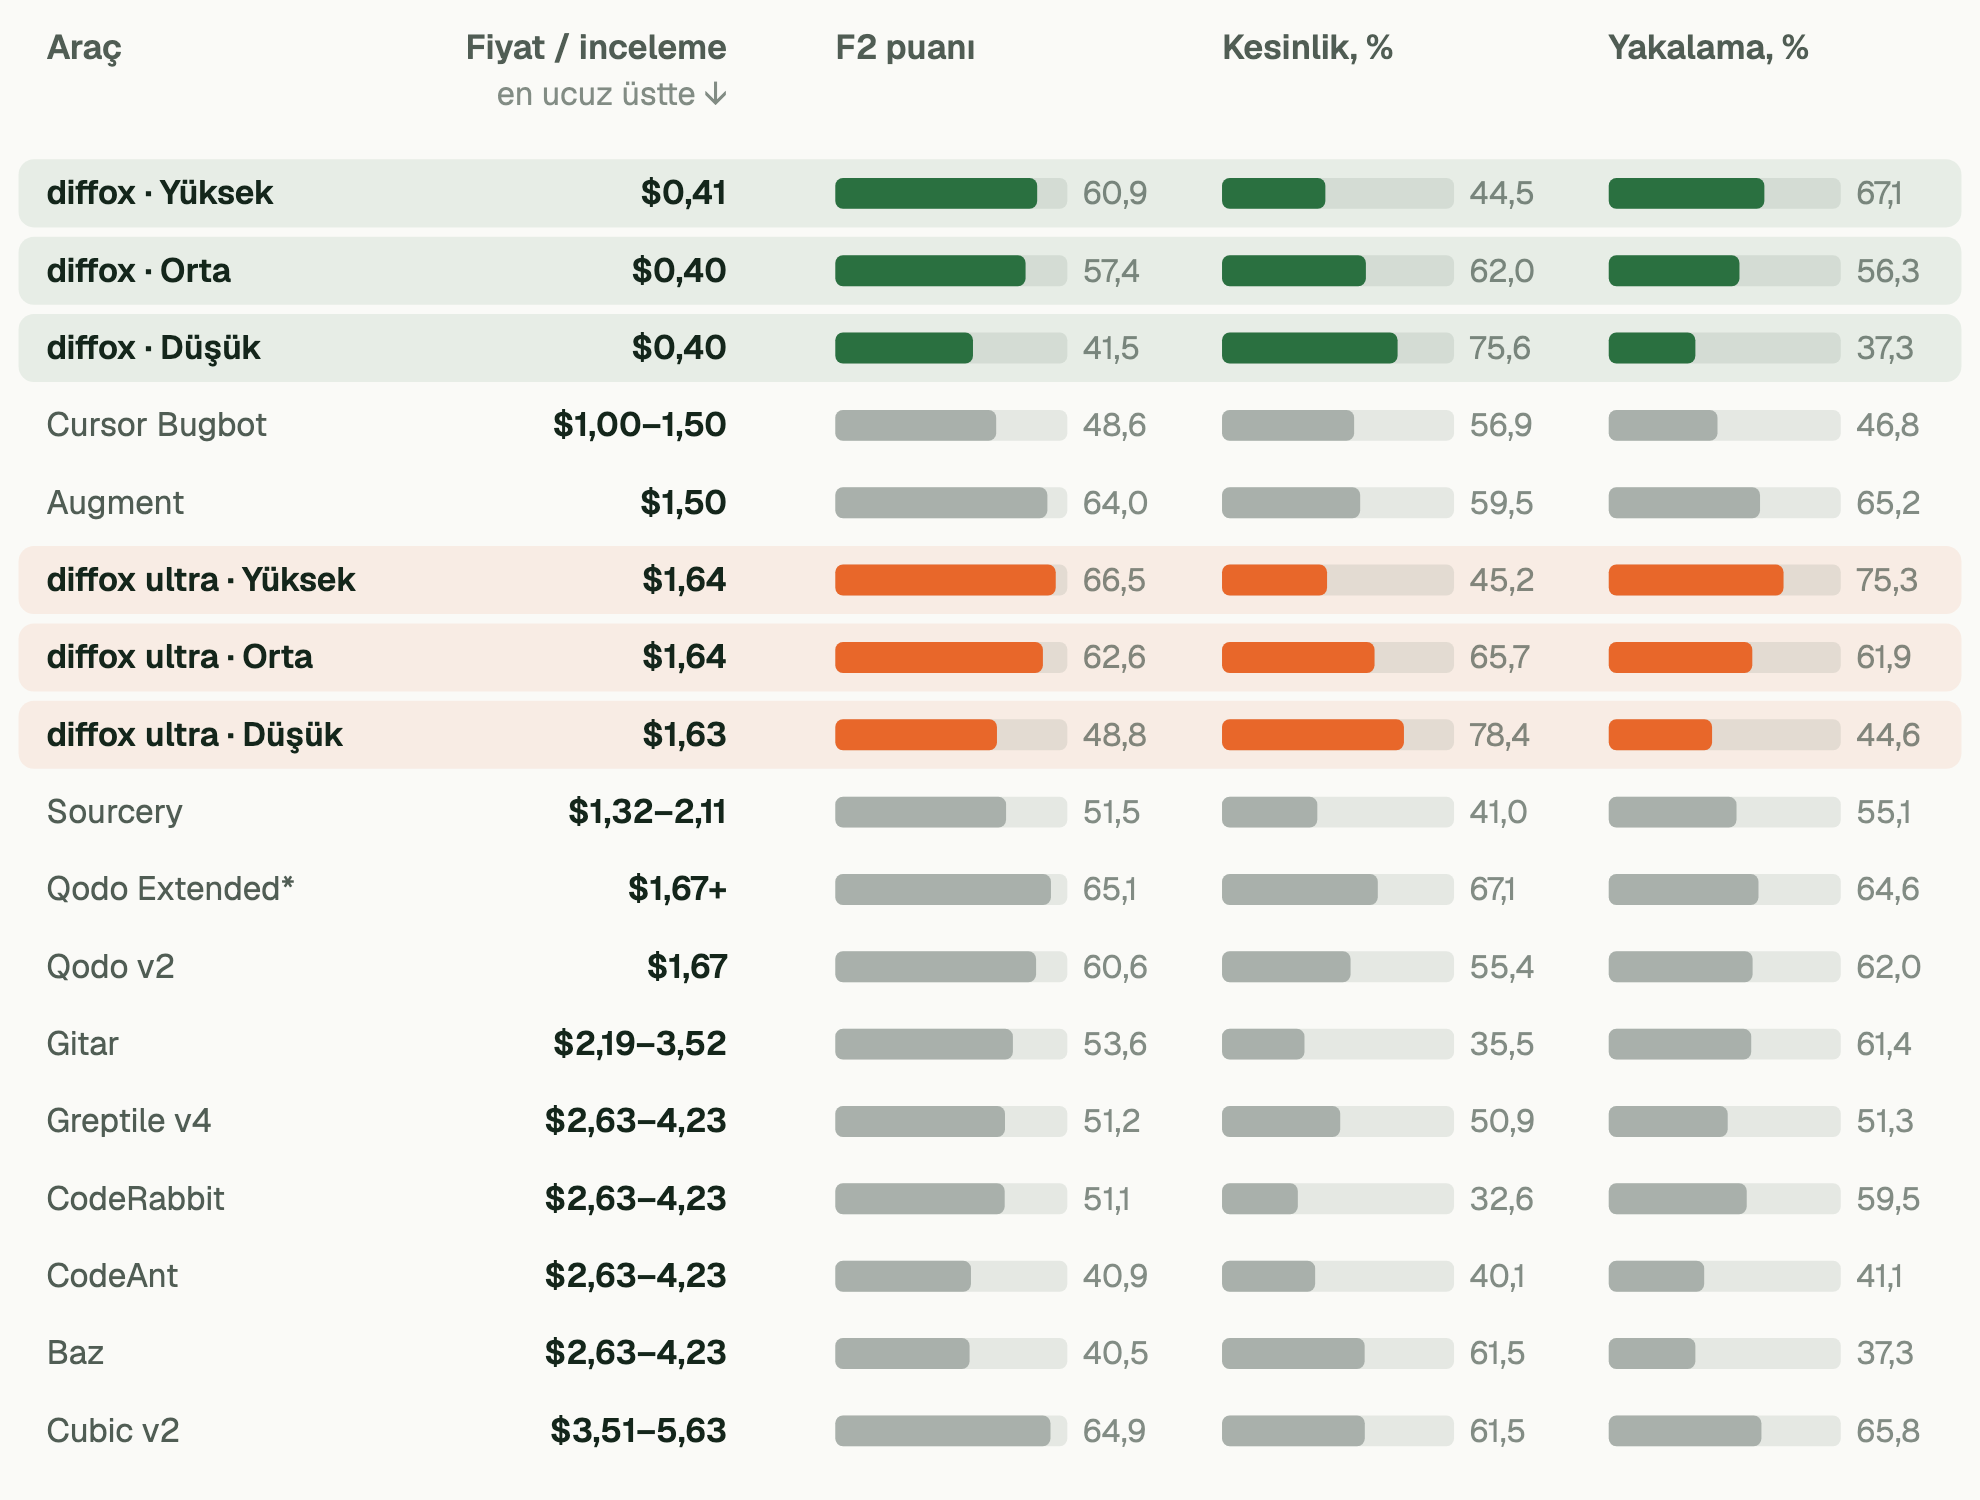Open the 'Qodo Extended*' tool name
This screenshot has height=1500, width=1980.
171,889
